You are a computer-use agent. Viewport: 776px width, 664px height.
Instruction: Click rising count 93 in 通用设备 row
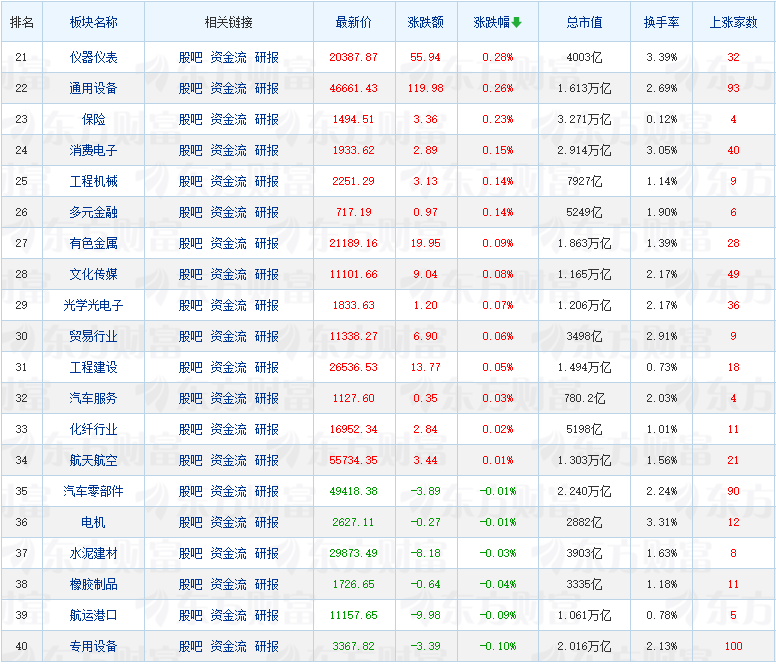tap(733, 88)
